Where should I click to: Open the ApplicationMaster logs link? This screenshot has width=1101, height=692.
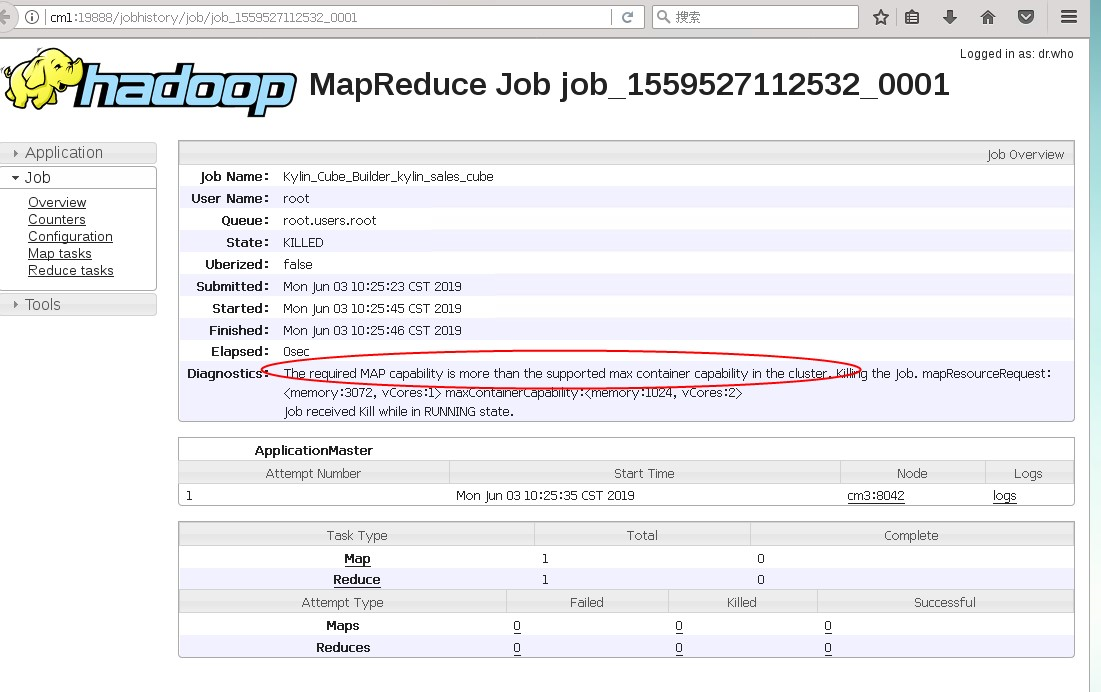1005,495
